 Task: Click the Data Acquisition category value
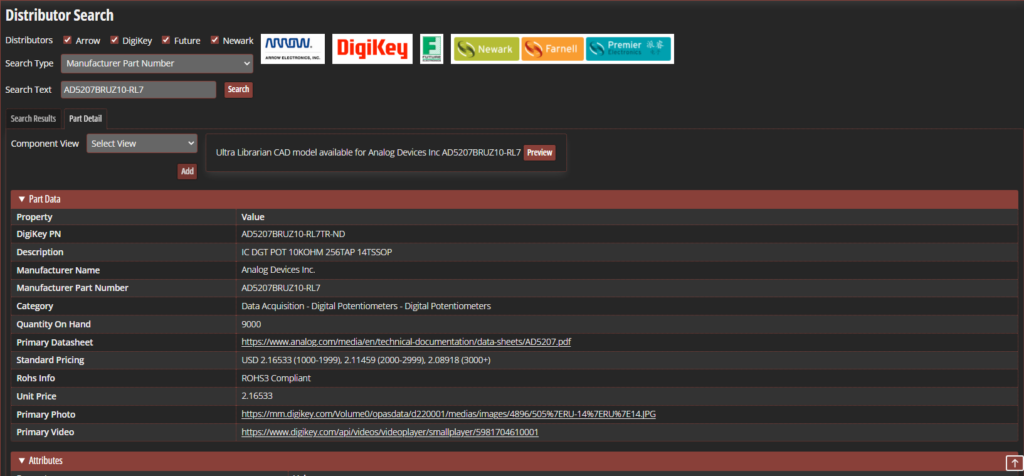point(366,306)
